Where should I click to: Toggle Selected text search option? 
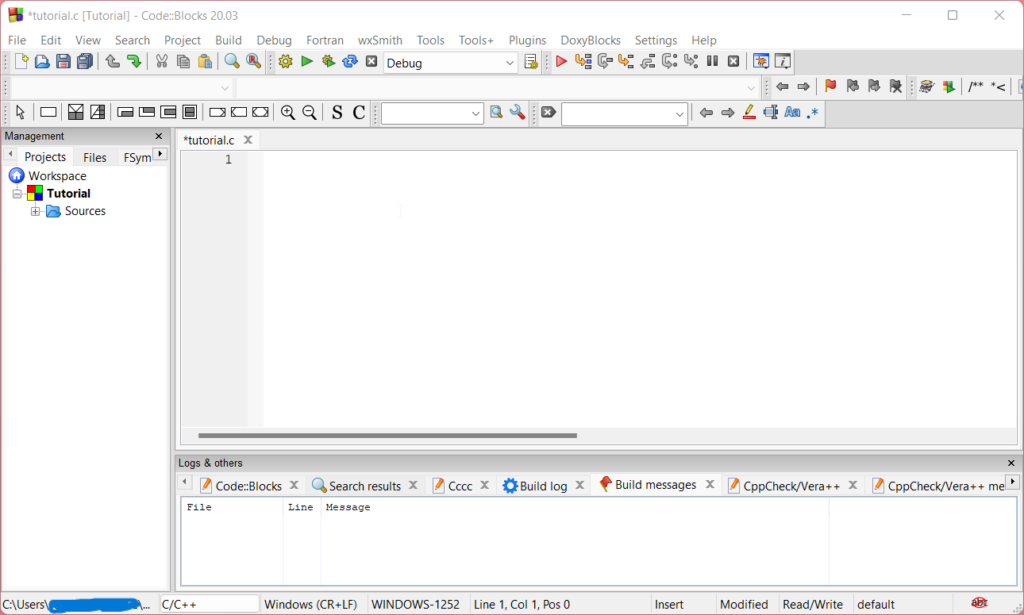771,112
